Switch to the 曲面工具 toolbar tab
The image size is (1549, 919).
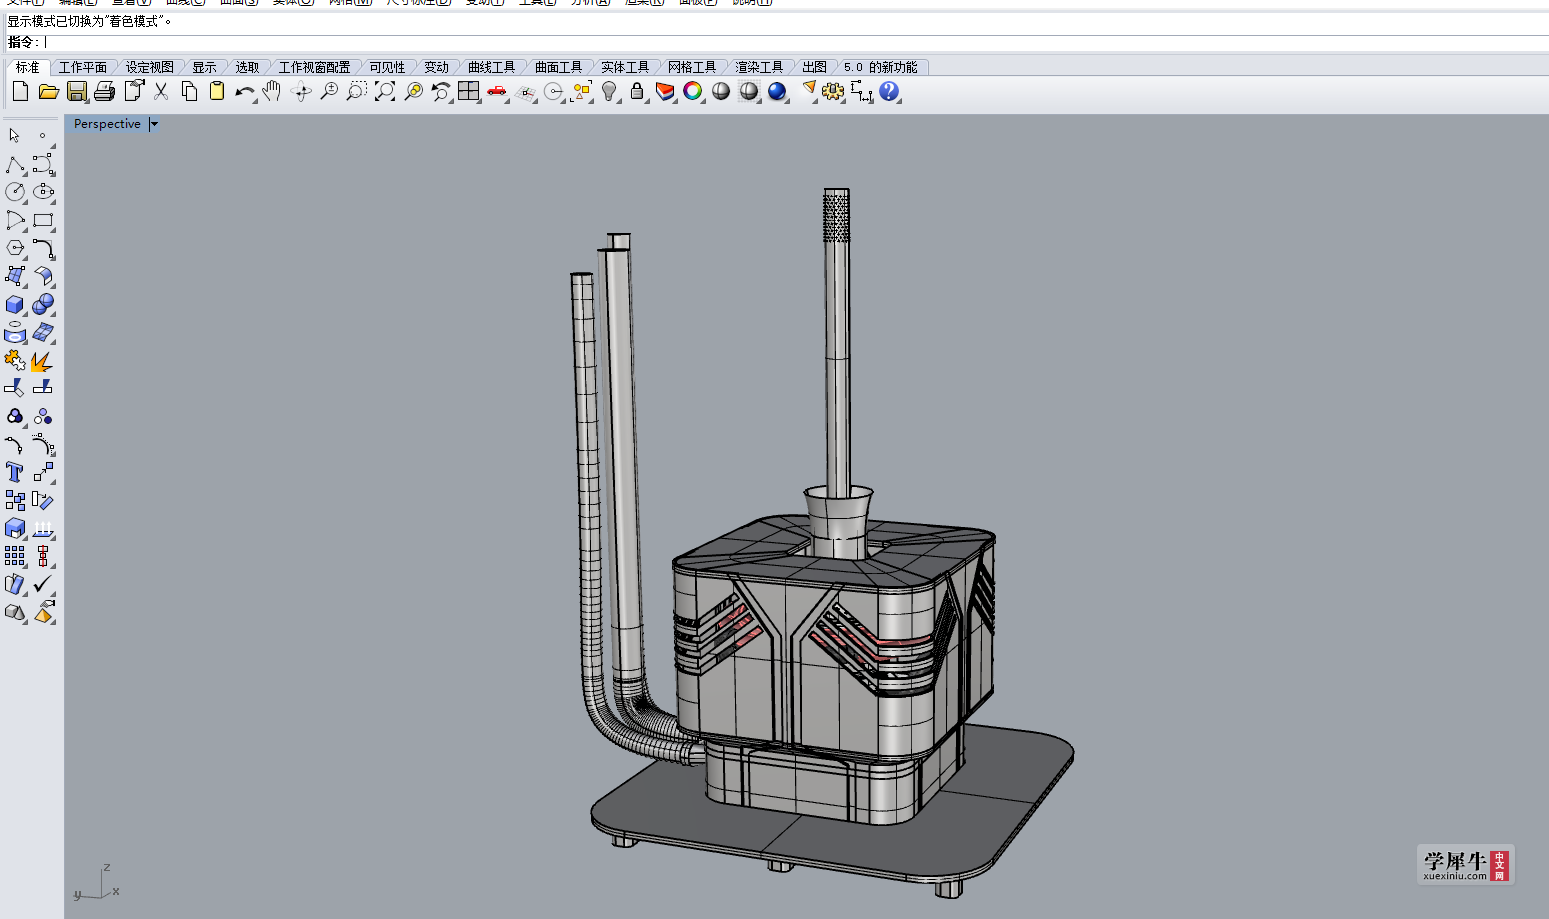coord(558,67)
